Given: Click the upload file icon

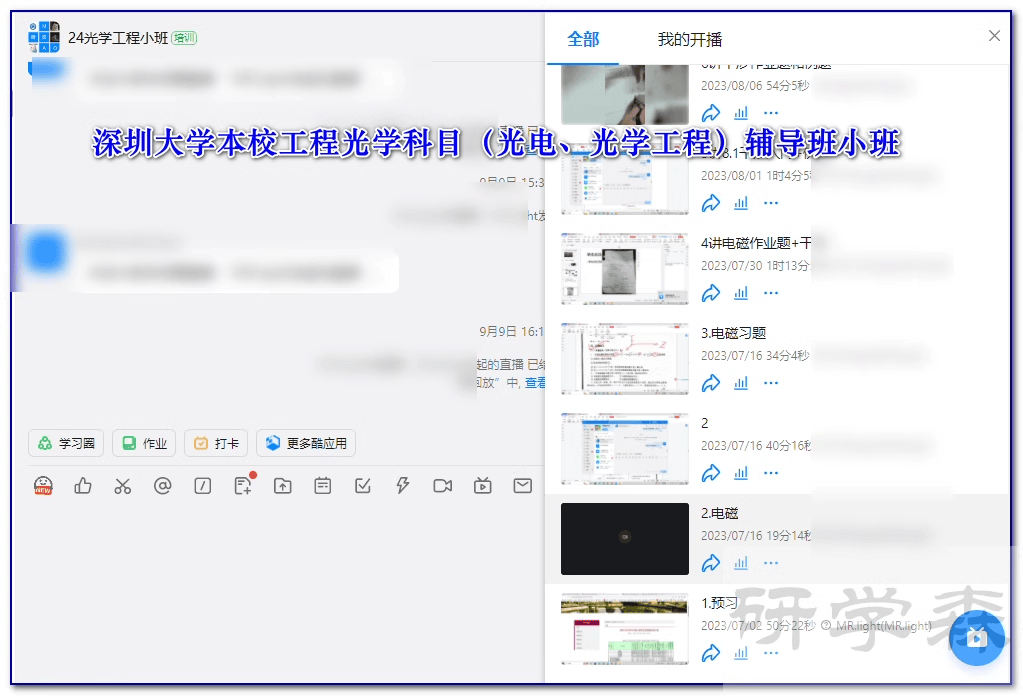Looking at the screenshot, I should click(x=282, y=486).
